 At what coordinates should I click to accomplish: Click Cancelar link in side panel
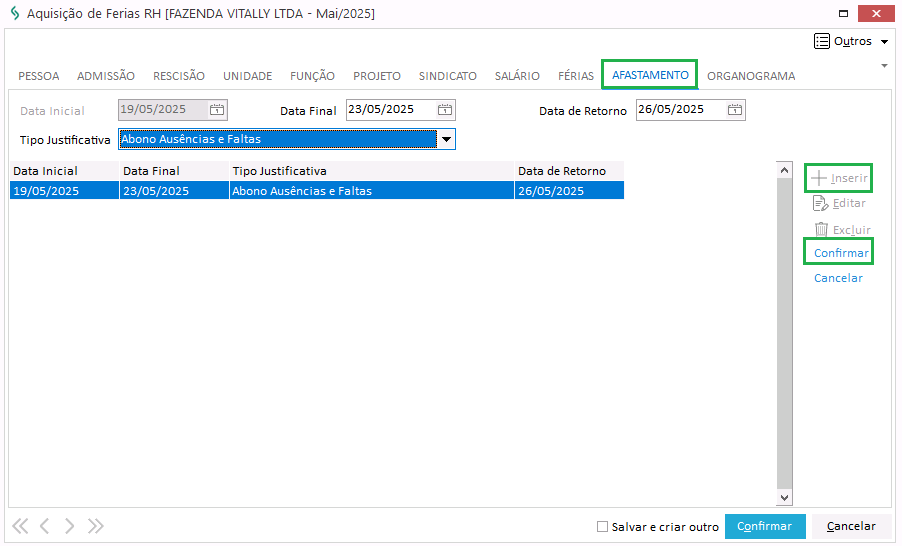838,278
